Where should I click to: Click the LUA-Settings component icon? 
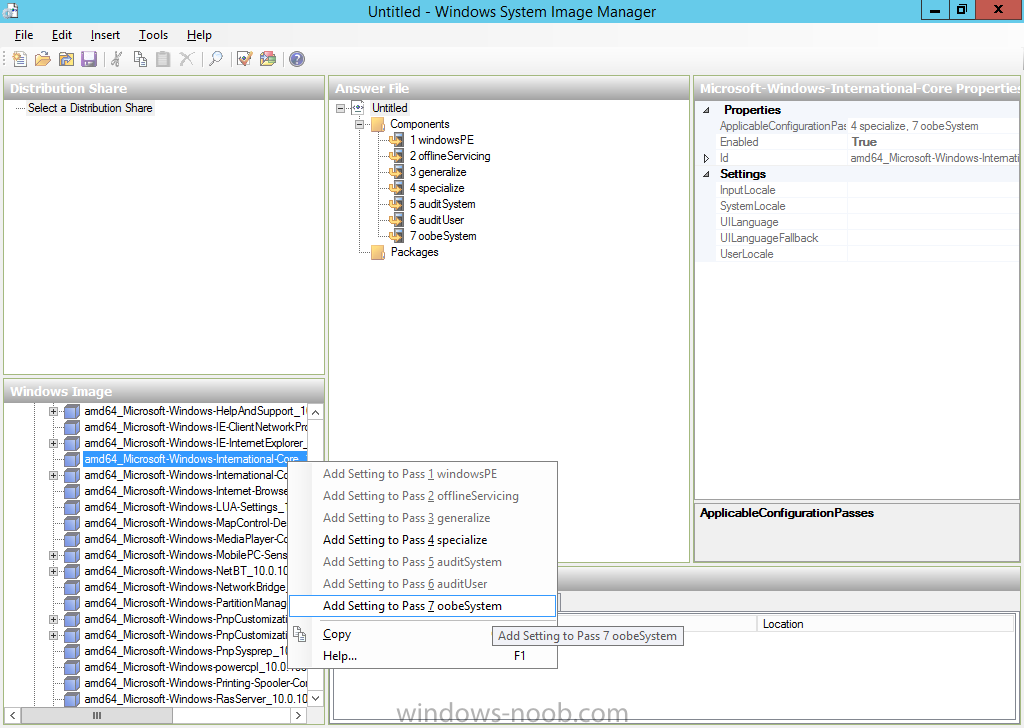(72, 507)
